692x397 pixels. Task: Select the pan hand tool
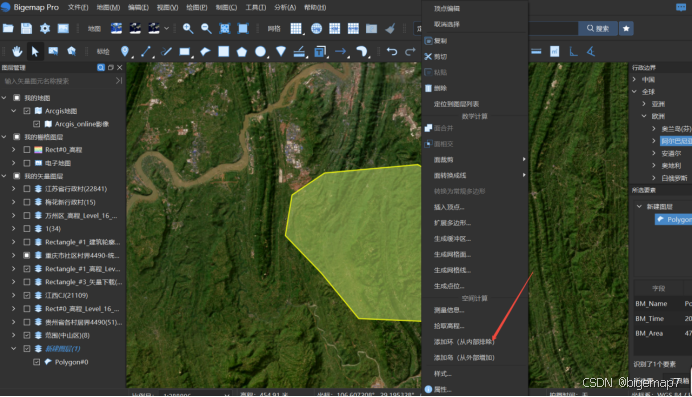[x=17, y=52]
